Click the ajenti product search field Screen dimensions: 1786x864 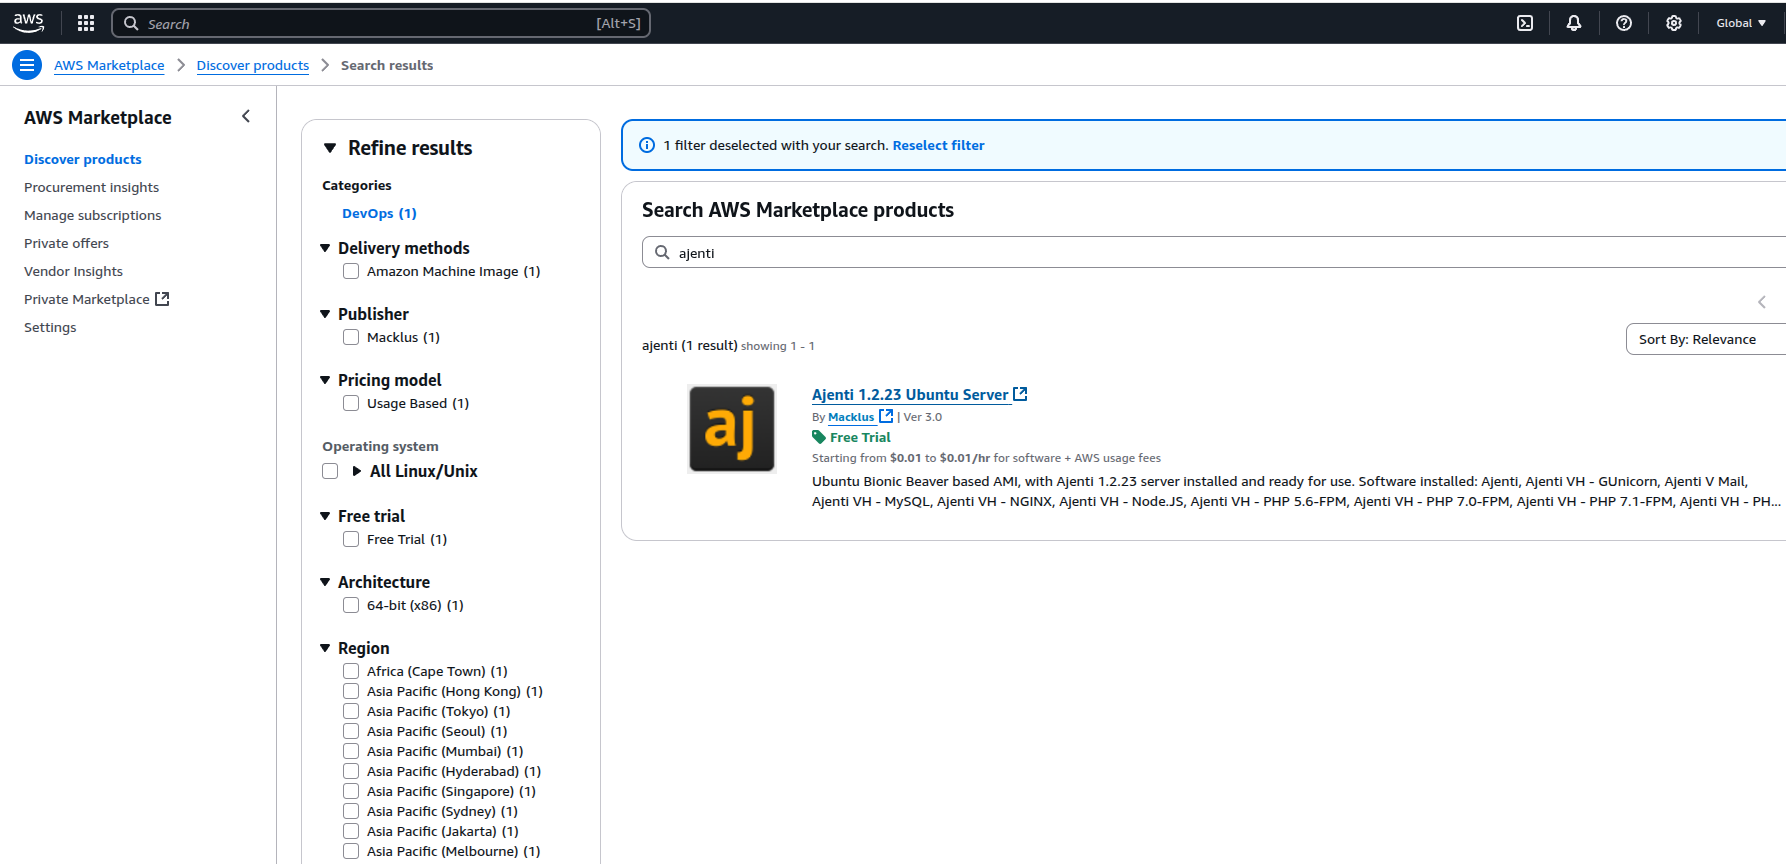click(1214, 253)
